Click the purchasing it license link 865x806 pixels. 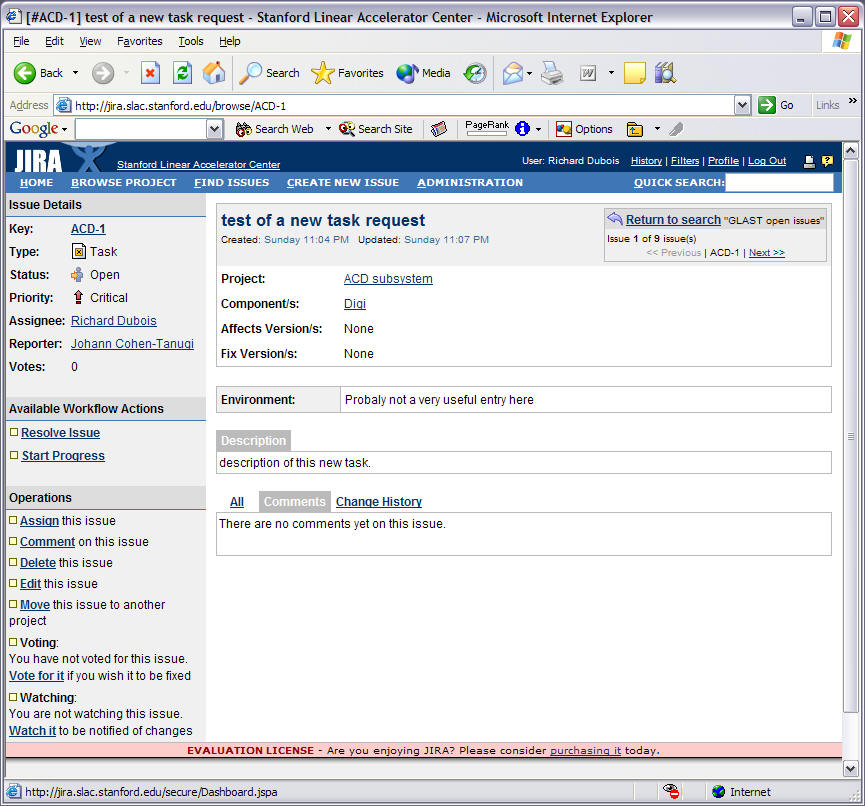pos(585,750)
